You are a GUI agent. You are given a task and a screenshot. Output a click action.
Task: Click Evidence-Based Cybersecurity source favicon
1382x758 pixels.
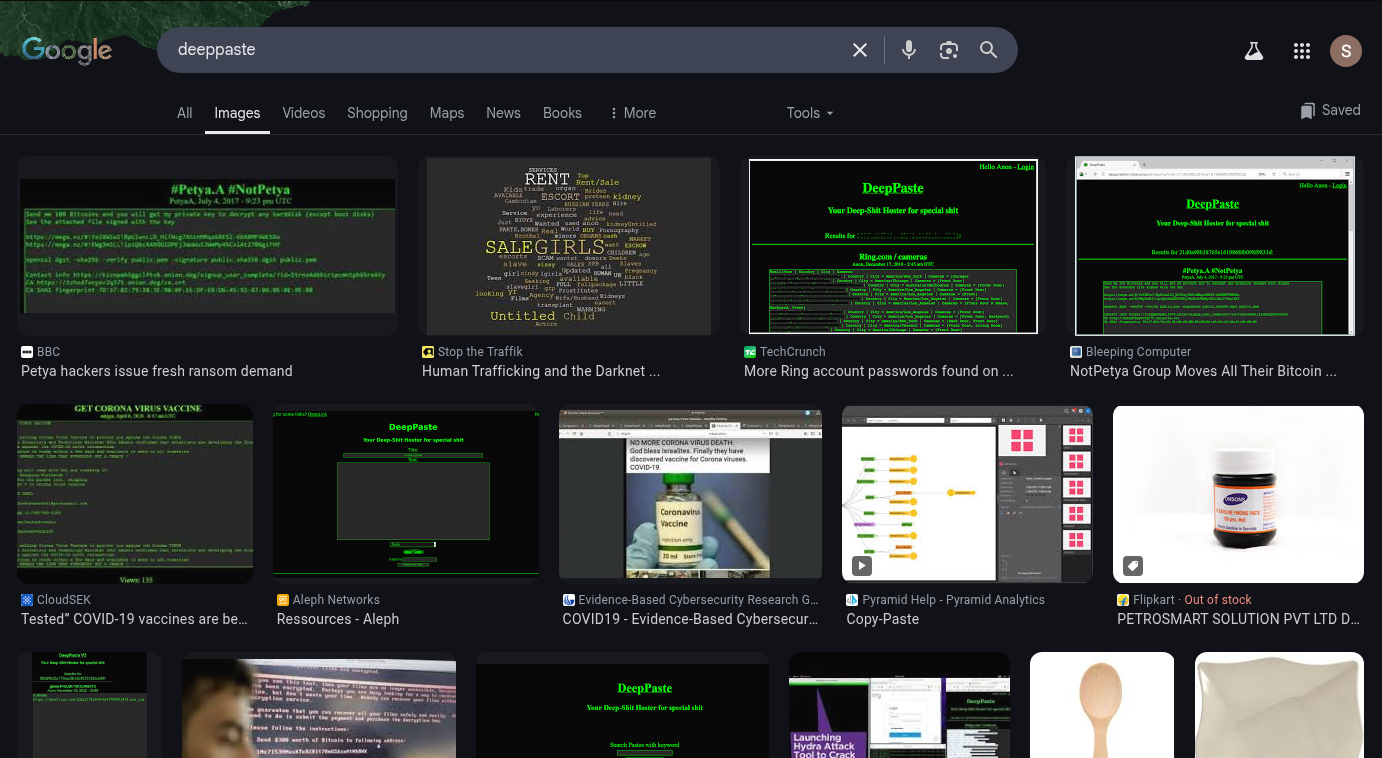pos(568,600)
